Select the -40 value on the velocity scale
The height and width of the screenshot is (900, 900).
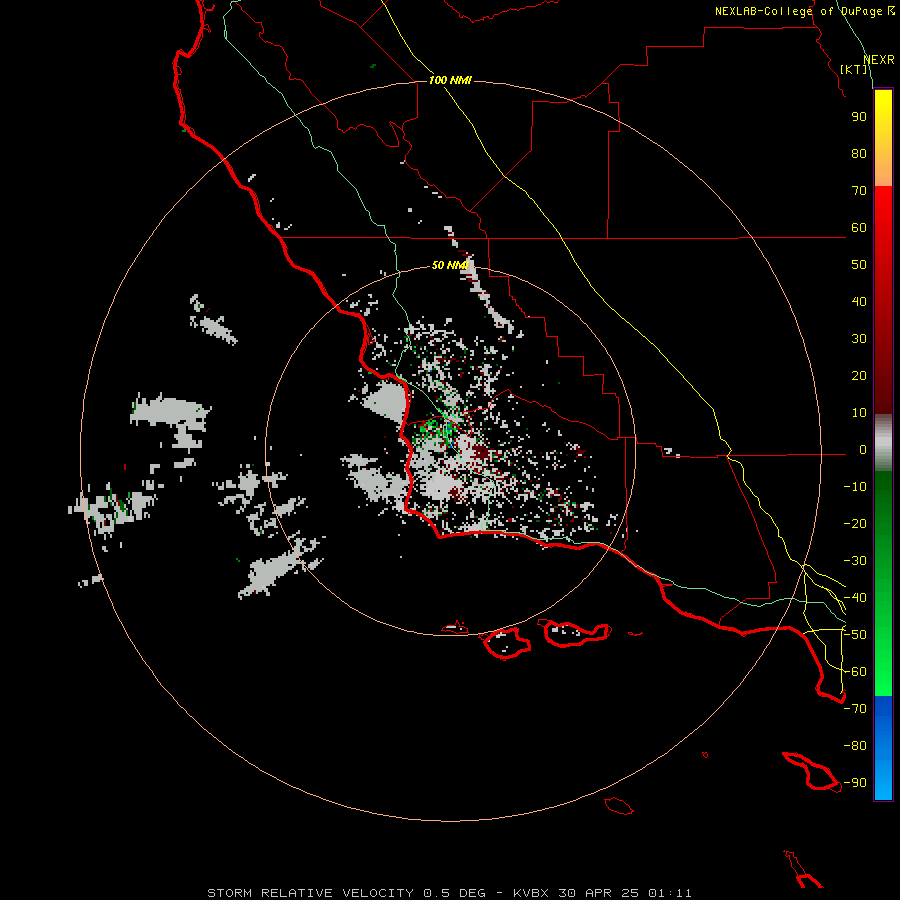pyautogui.click(x=855, y=598)
